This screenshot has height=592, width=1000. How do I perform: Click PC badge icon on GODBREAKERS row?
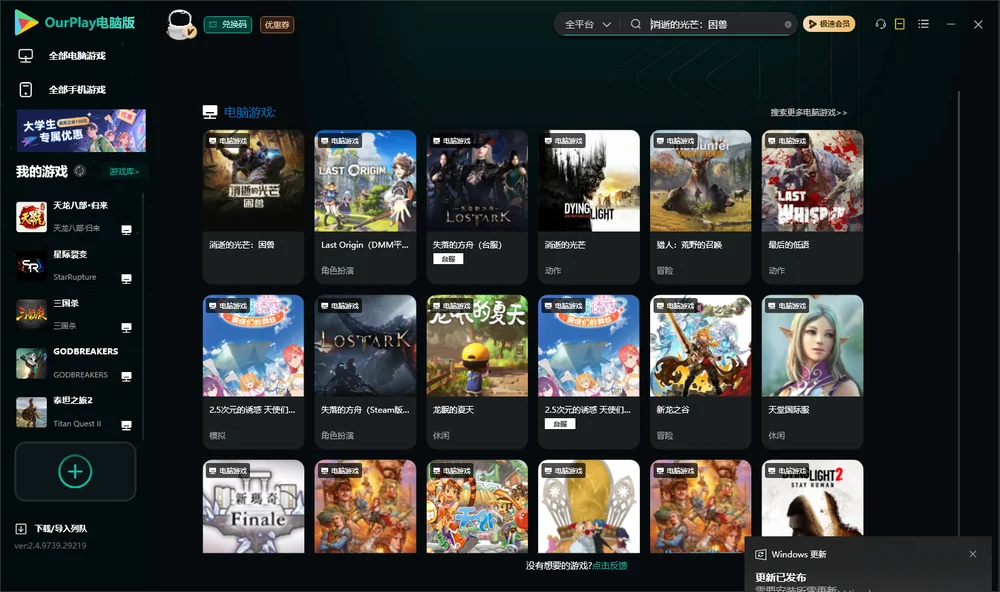126,376
